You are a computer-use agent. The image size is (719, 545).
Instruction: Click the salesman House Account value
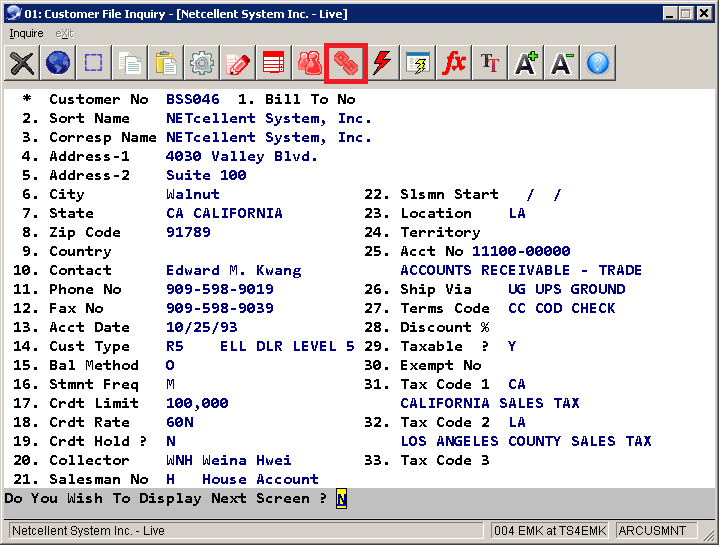[260, 479]
